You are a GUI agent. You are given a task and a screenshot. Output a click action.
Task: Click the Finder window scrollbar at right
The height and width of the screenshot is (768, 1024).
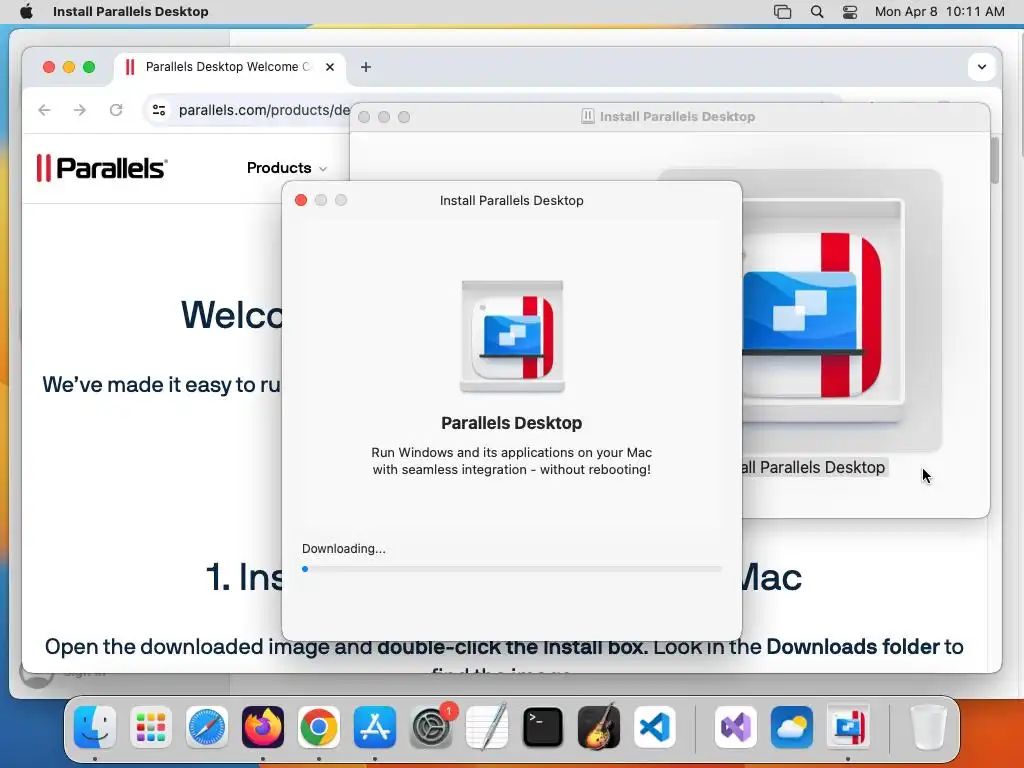pos(995,161)
